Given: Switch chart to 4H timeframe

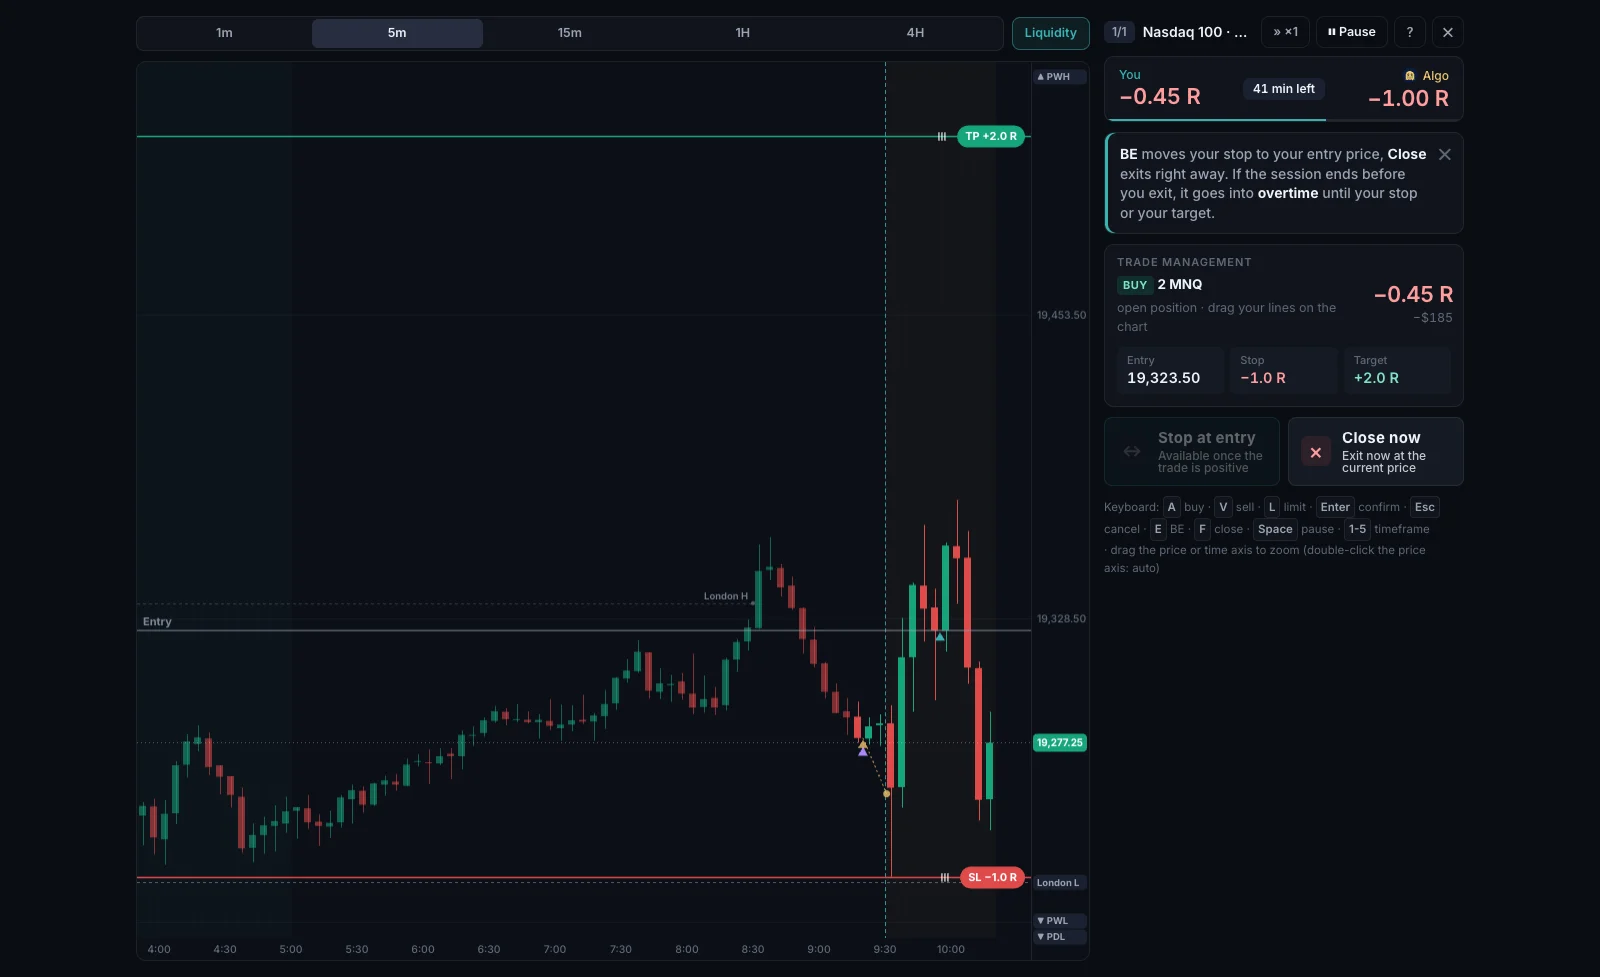Looking at the screenshot, I should click(x=915, y=33).
